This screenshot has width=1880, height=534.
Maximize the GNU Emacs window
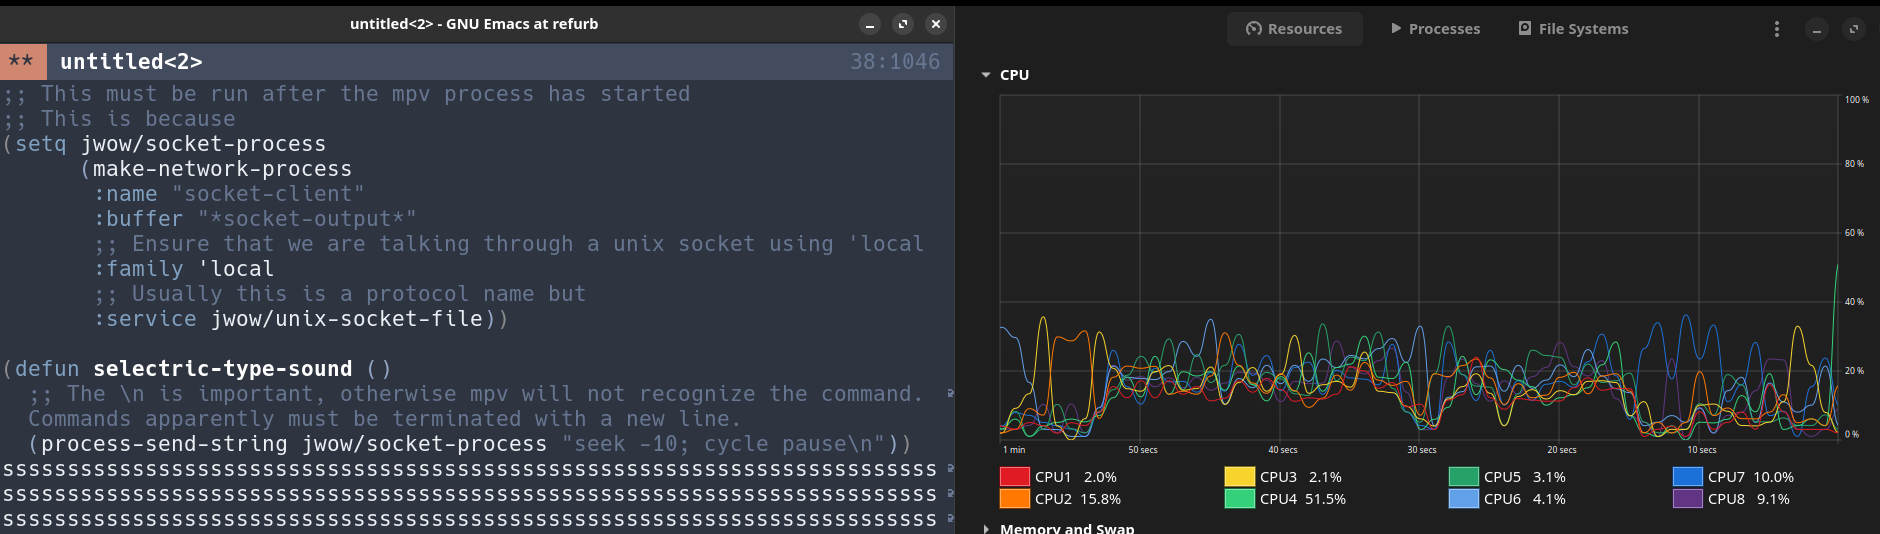tap(902, 24)
